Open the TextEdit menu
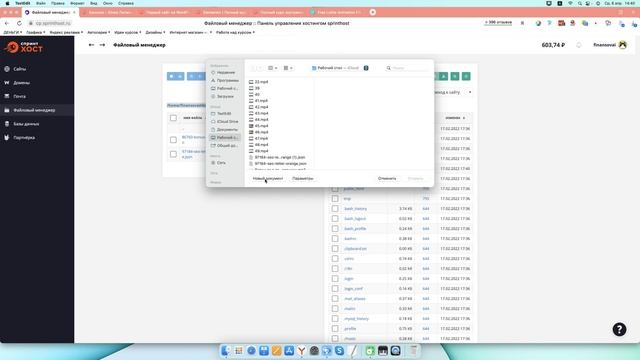This screenshot has width=640, height=360. tap(23, 3)
